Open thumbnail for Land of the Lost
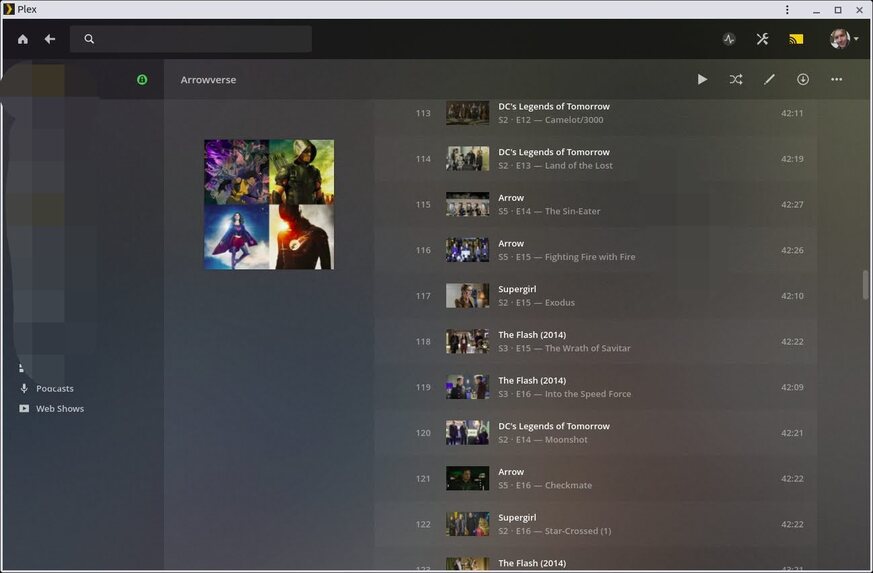 468,159
